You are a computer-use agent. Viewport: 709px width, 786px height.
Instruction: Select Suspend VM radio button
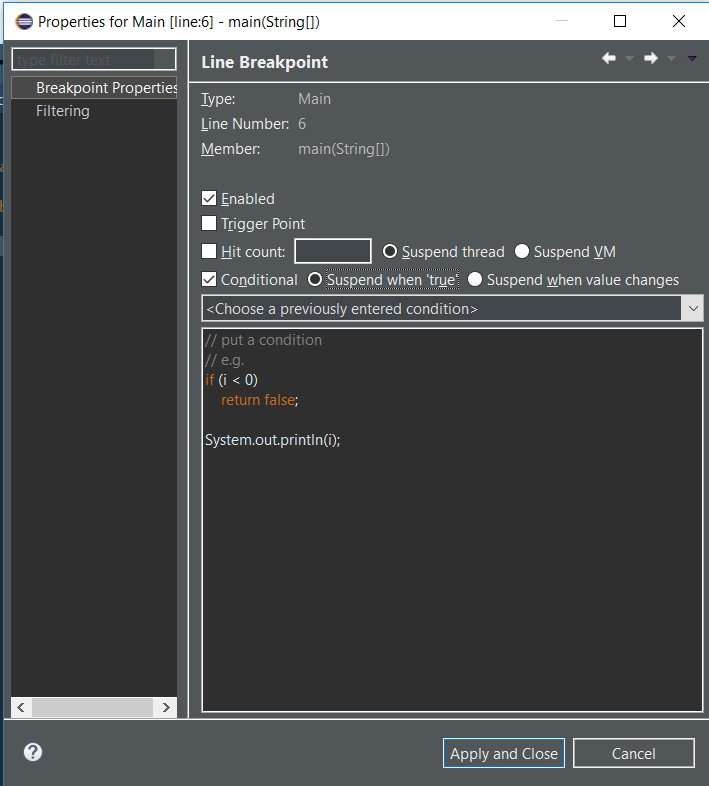coord(522,251)
